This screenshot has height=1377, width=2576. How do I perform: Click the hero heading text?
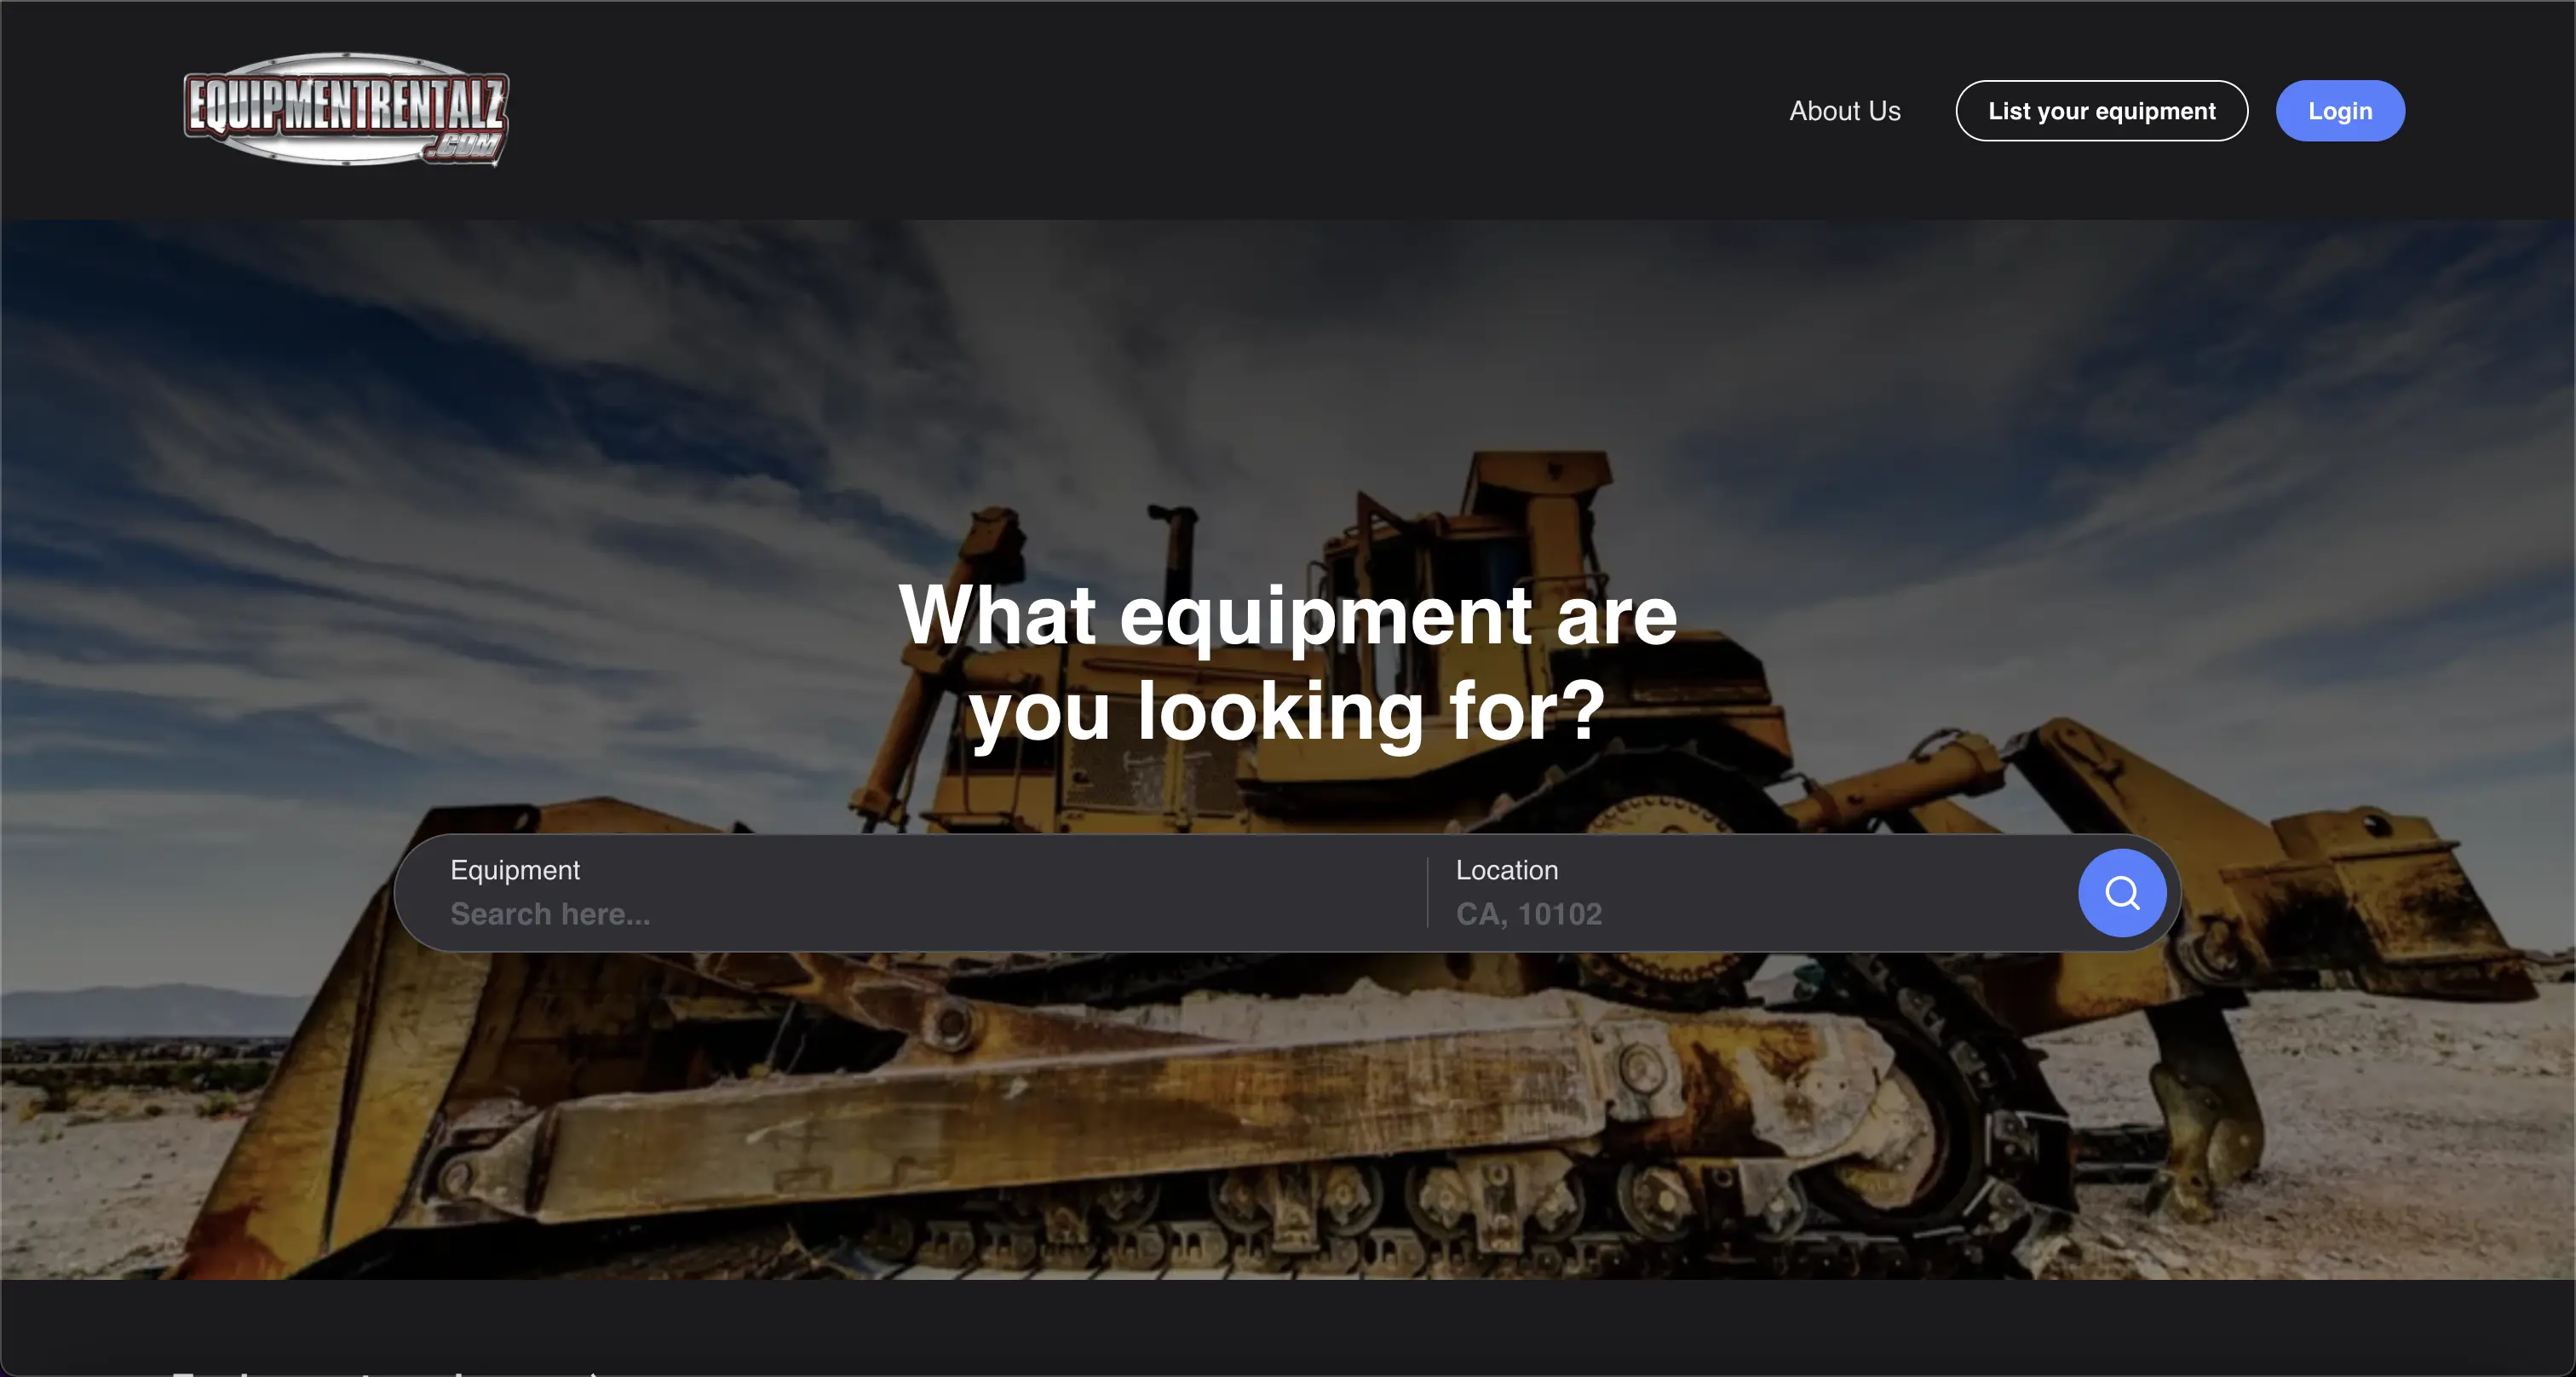1288,665
